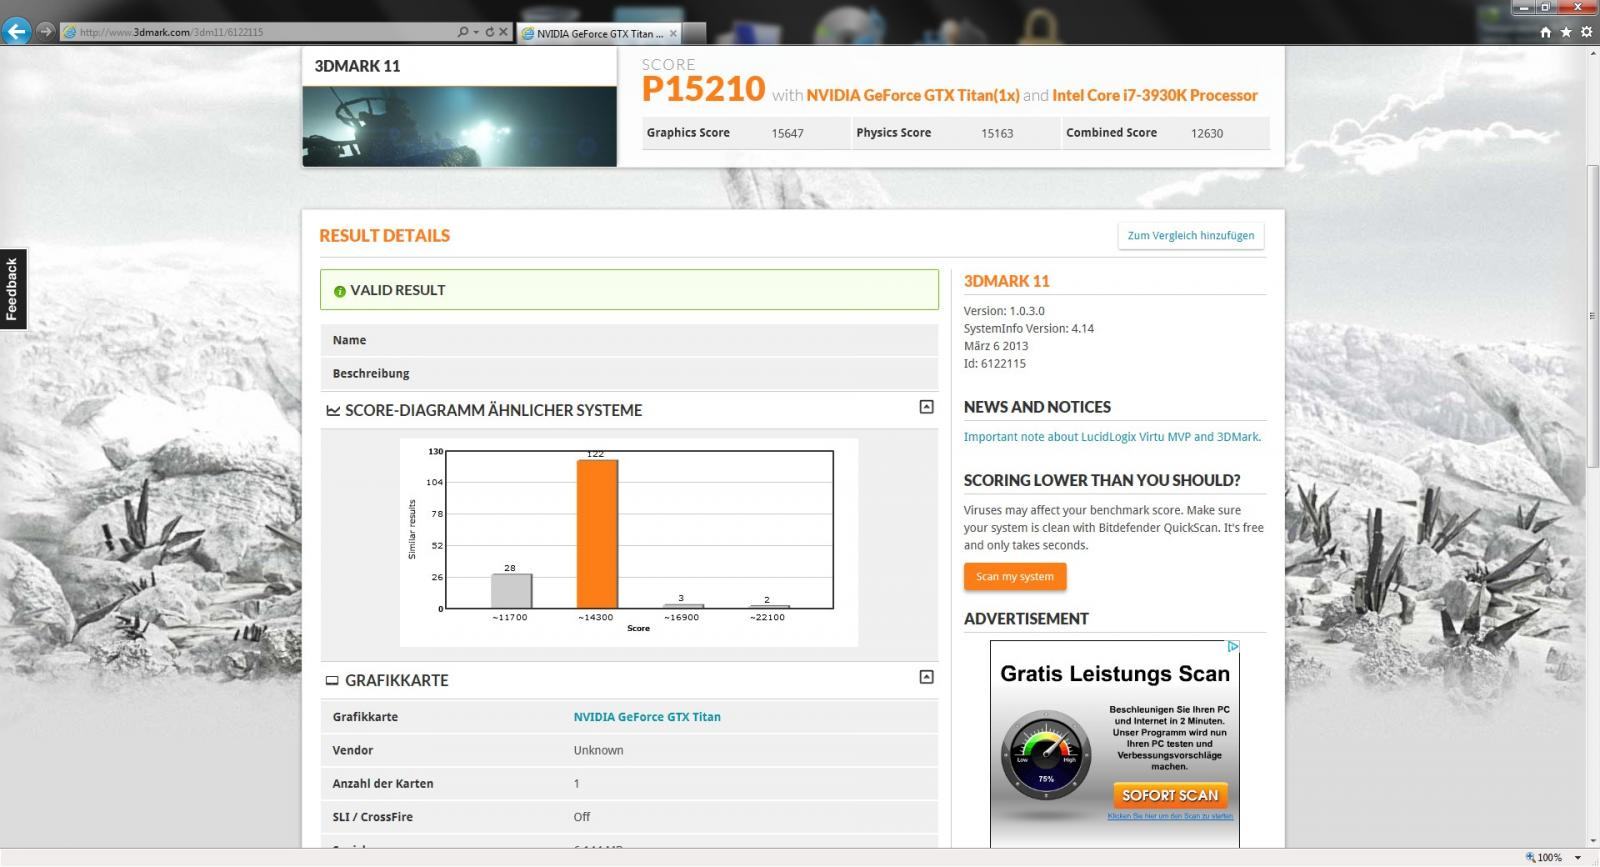Open the address bar autocomplete dropdown arrow

[475, 32]
